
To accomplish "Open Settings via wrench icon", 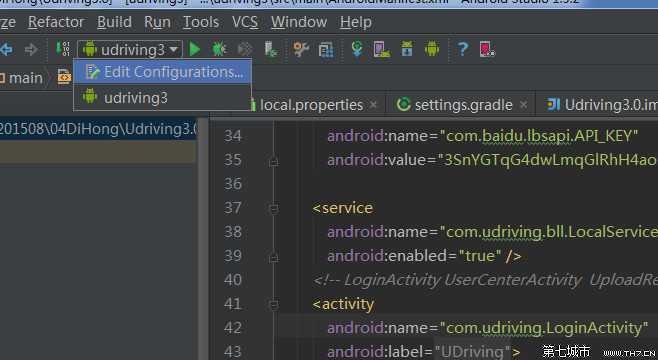I will [x=300, y=49].
